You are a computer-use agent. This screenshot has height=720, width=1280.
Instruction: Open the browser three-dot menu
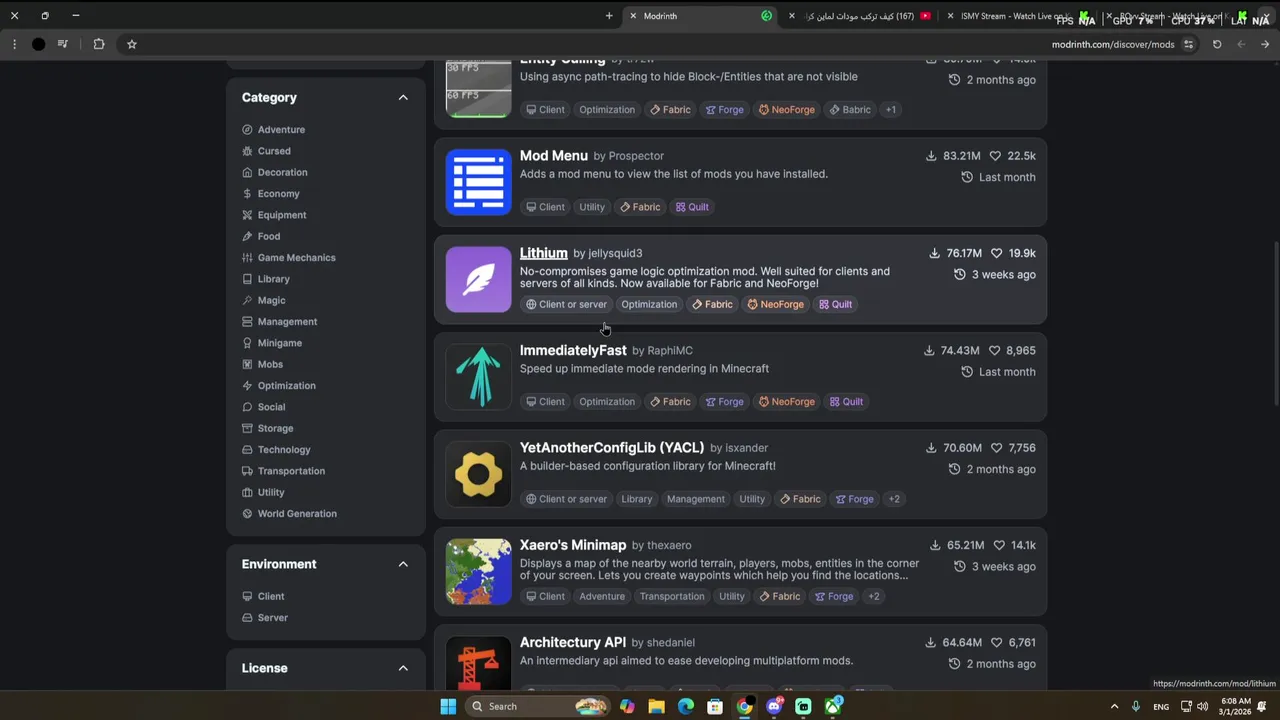click(x=14, y=44)
